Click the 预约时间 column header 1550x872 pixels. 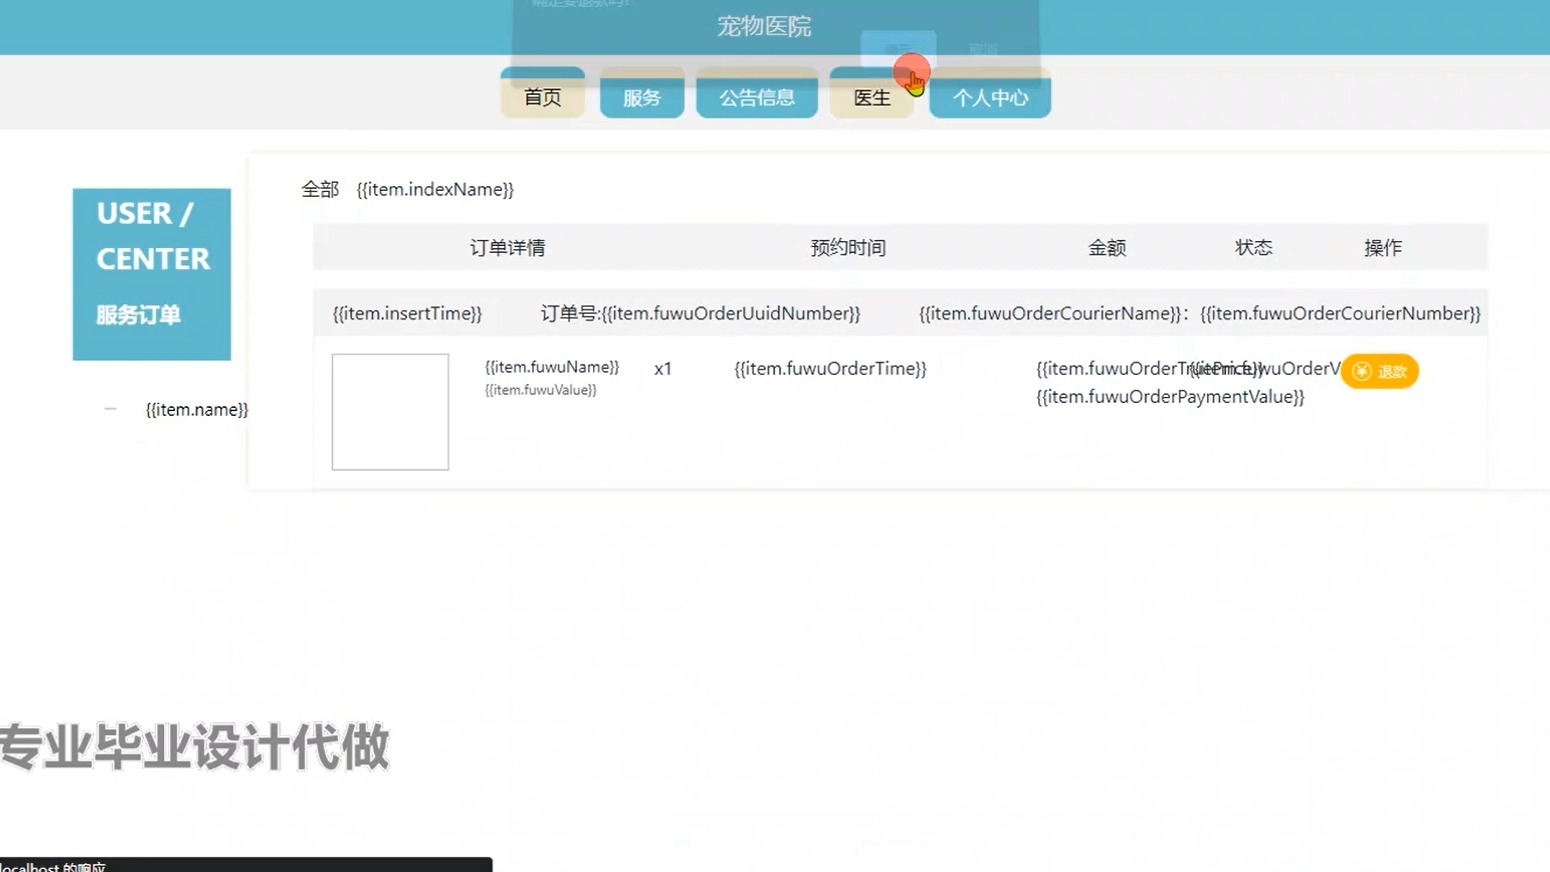point(848,247)
